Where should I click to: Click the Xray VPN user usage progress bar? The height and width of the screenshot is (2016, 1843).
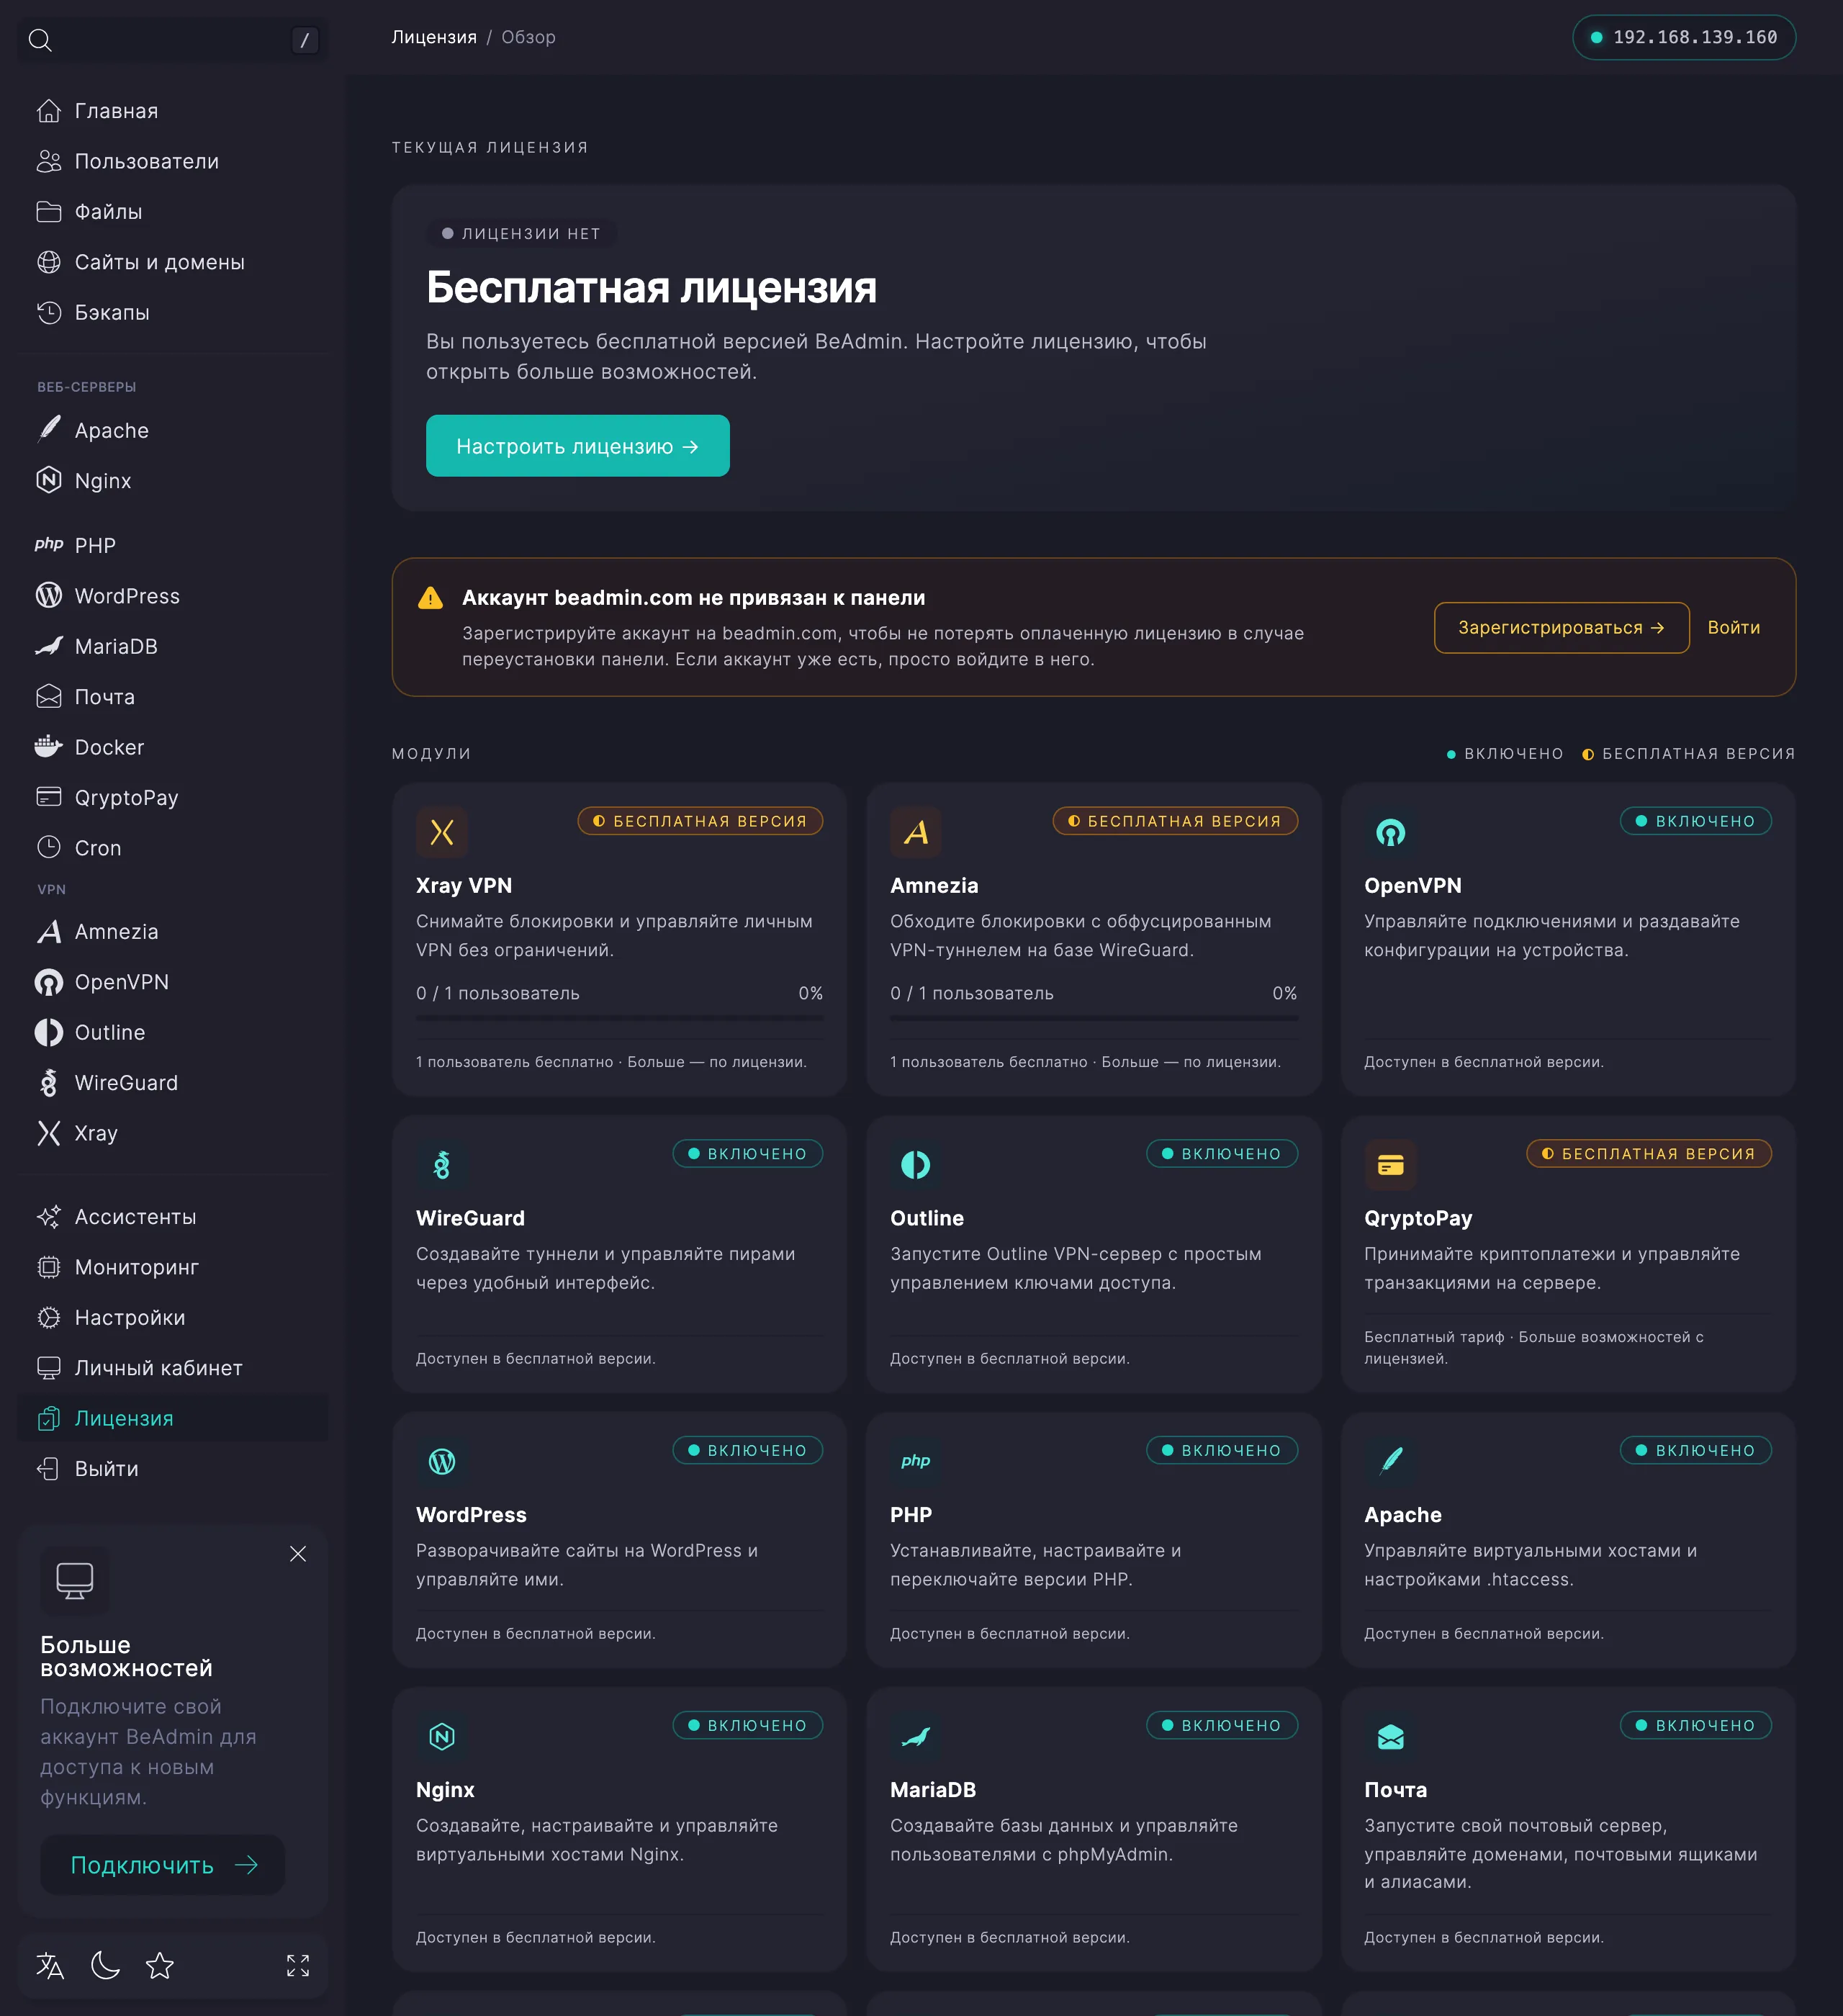pyautogui.click(x=619, y=1018)
